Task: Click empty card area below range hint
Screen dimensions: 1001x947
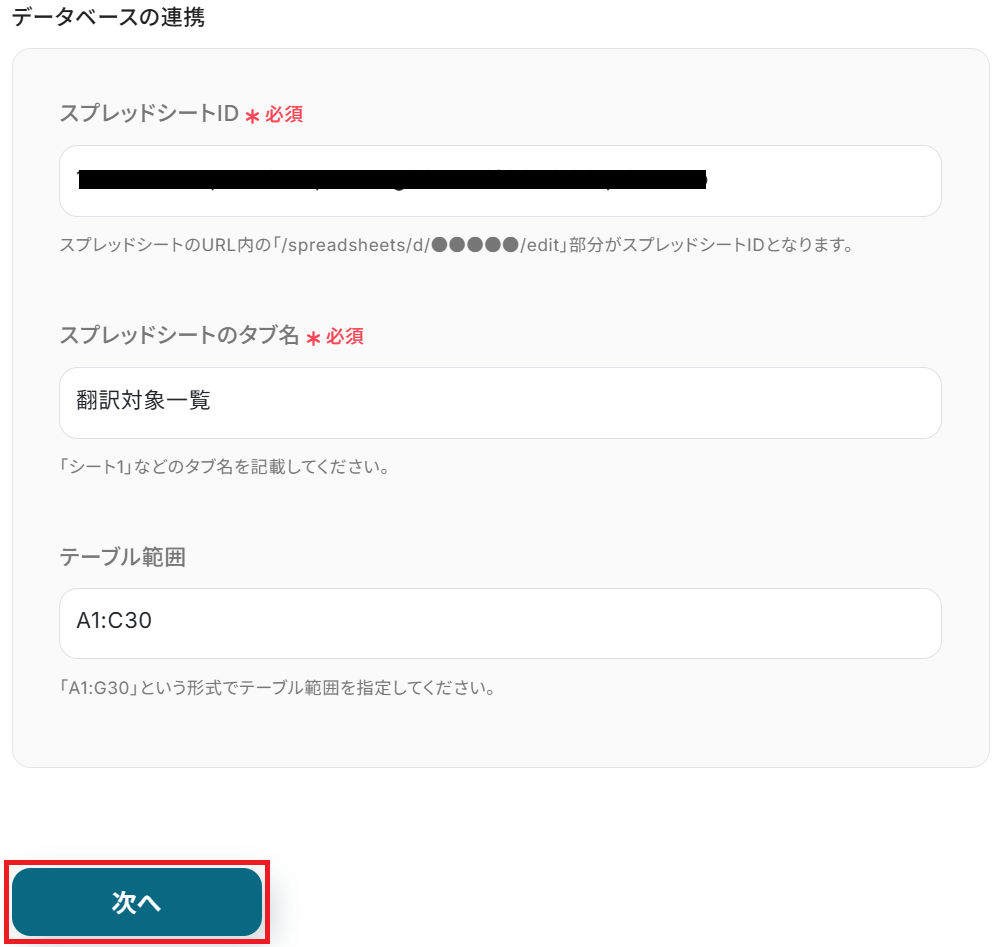Action: click(x=500, y=733)
